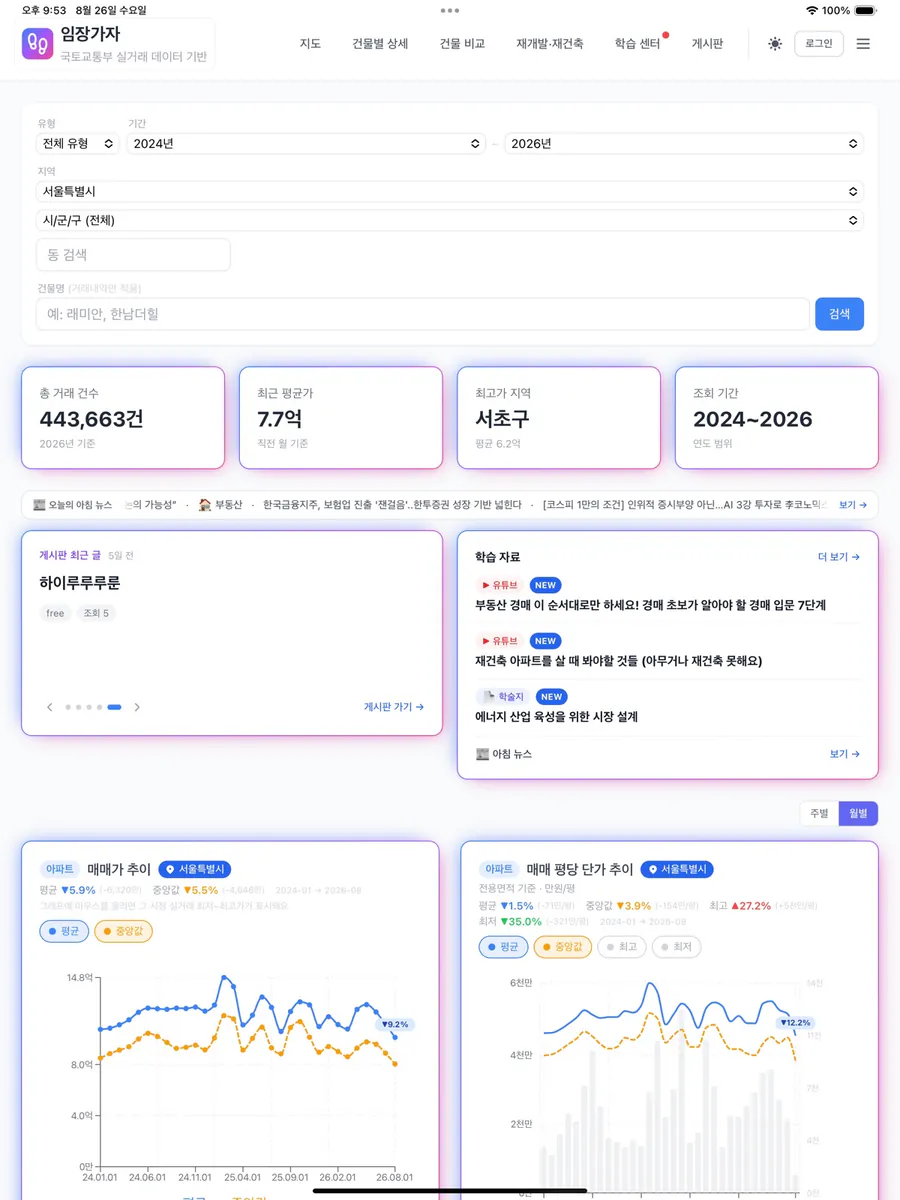Click the 조회 기간 2024~2026 card
Image resolution: width=900 pixels, height=1200 pixels.
pos(777,418)
